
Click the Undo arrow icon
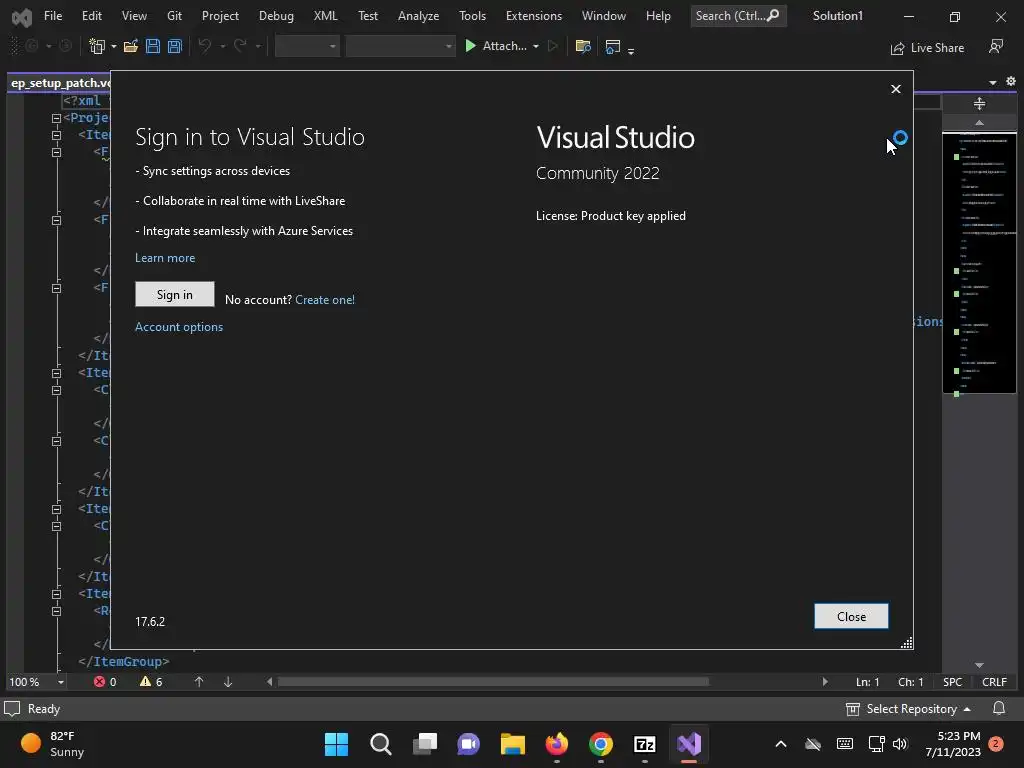(x=205, y=46)
